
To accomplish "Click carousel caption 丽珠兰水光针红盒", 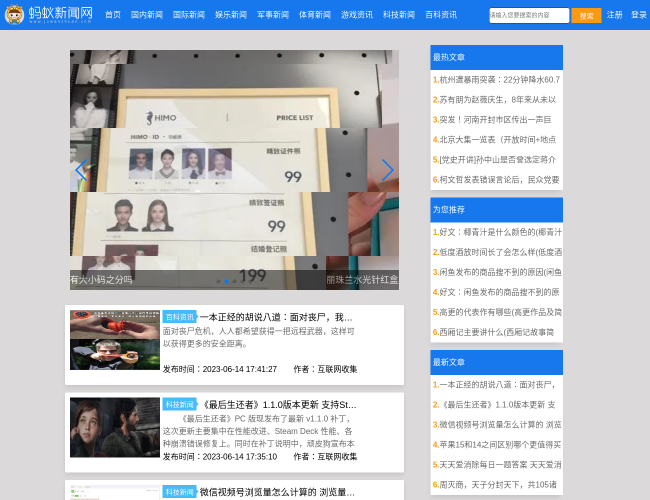I will tap(362, 280).
